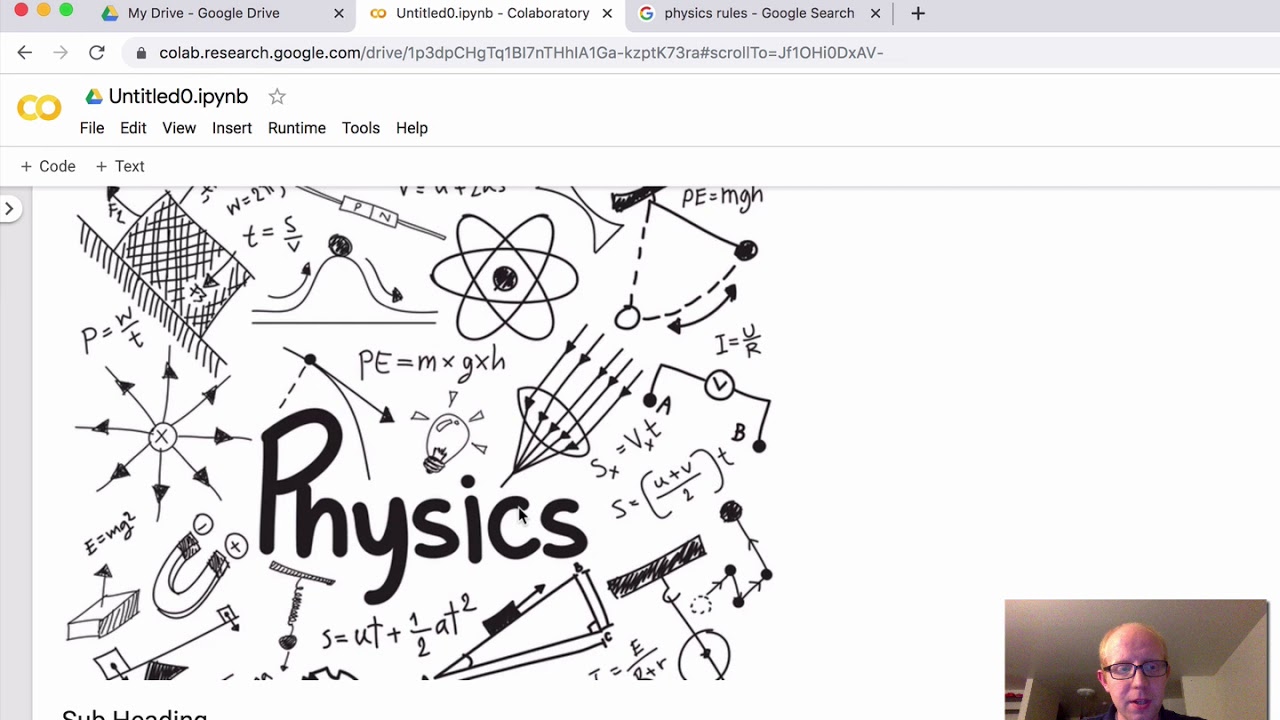Click the browser forward arrow
The width and height of the screenshot is (1280, 720).
[61, 52]
